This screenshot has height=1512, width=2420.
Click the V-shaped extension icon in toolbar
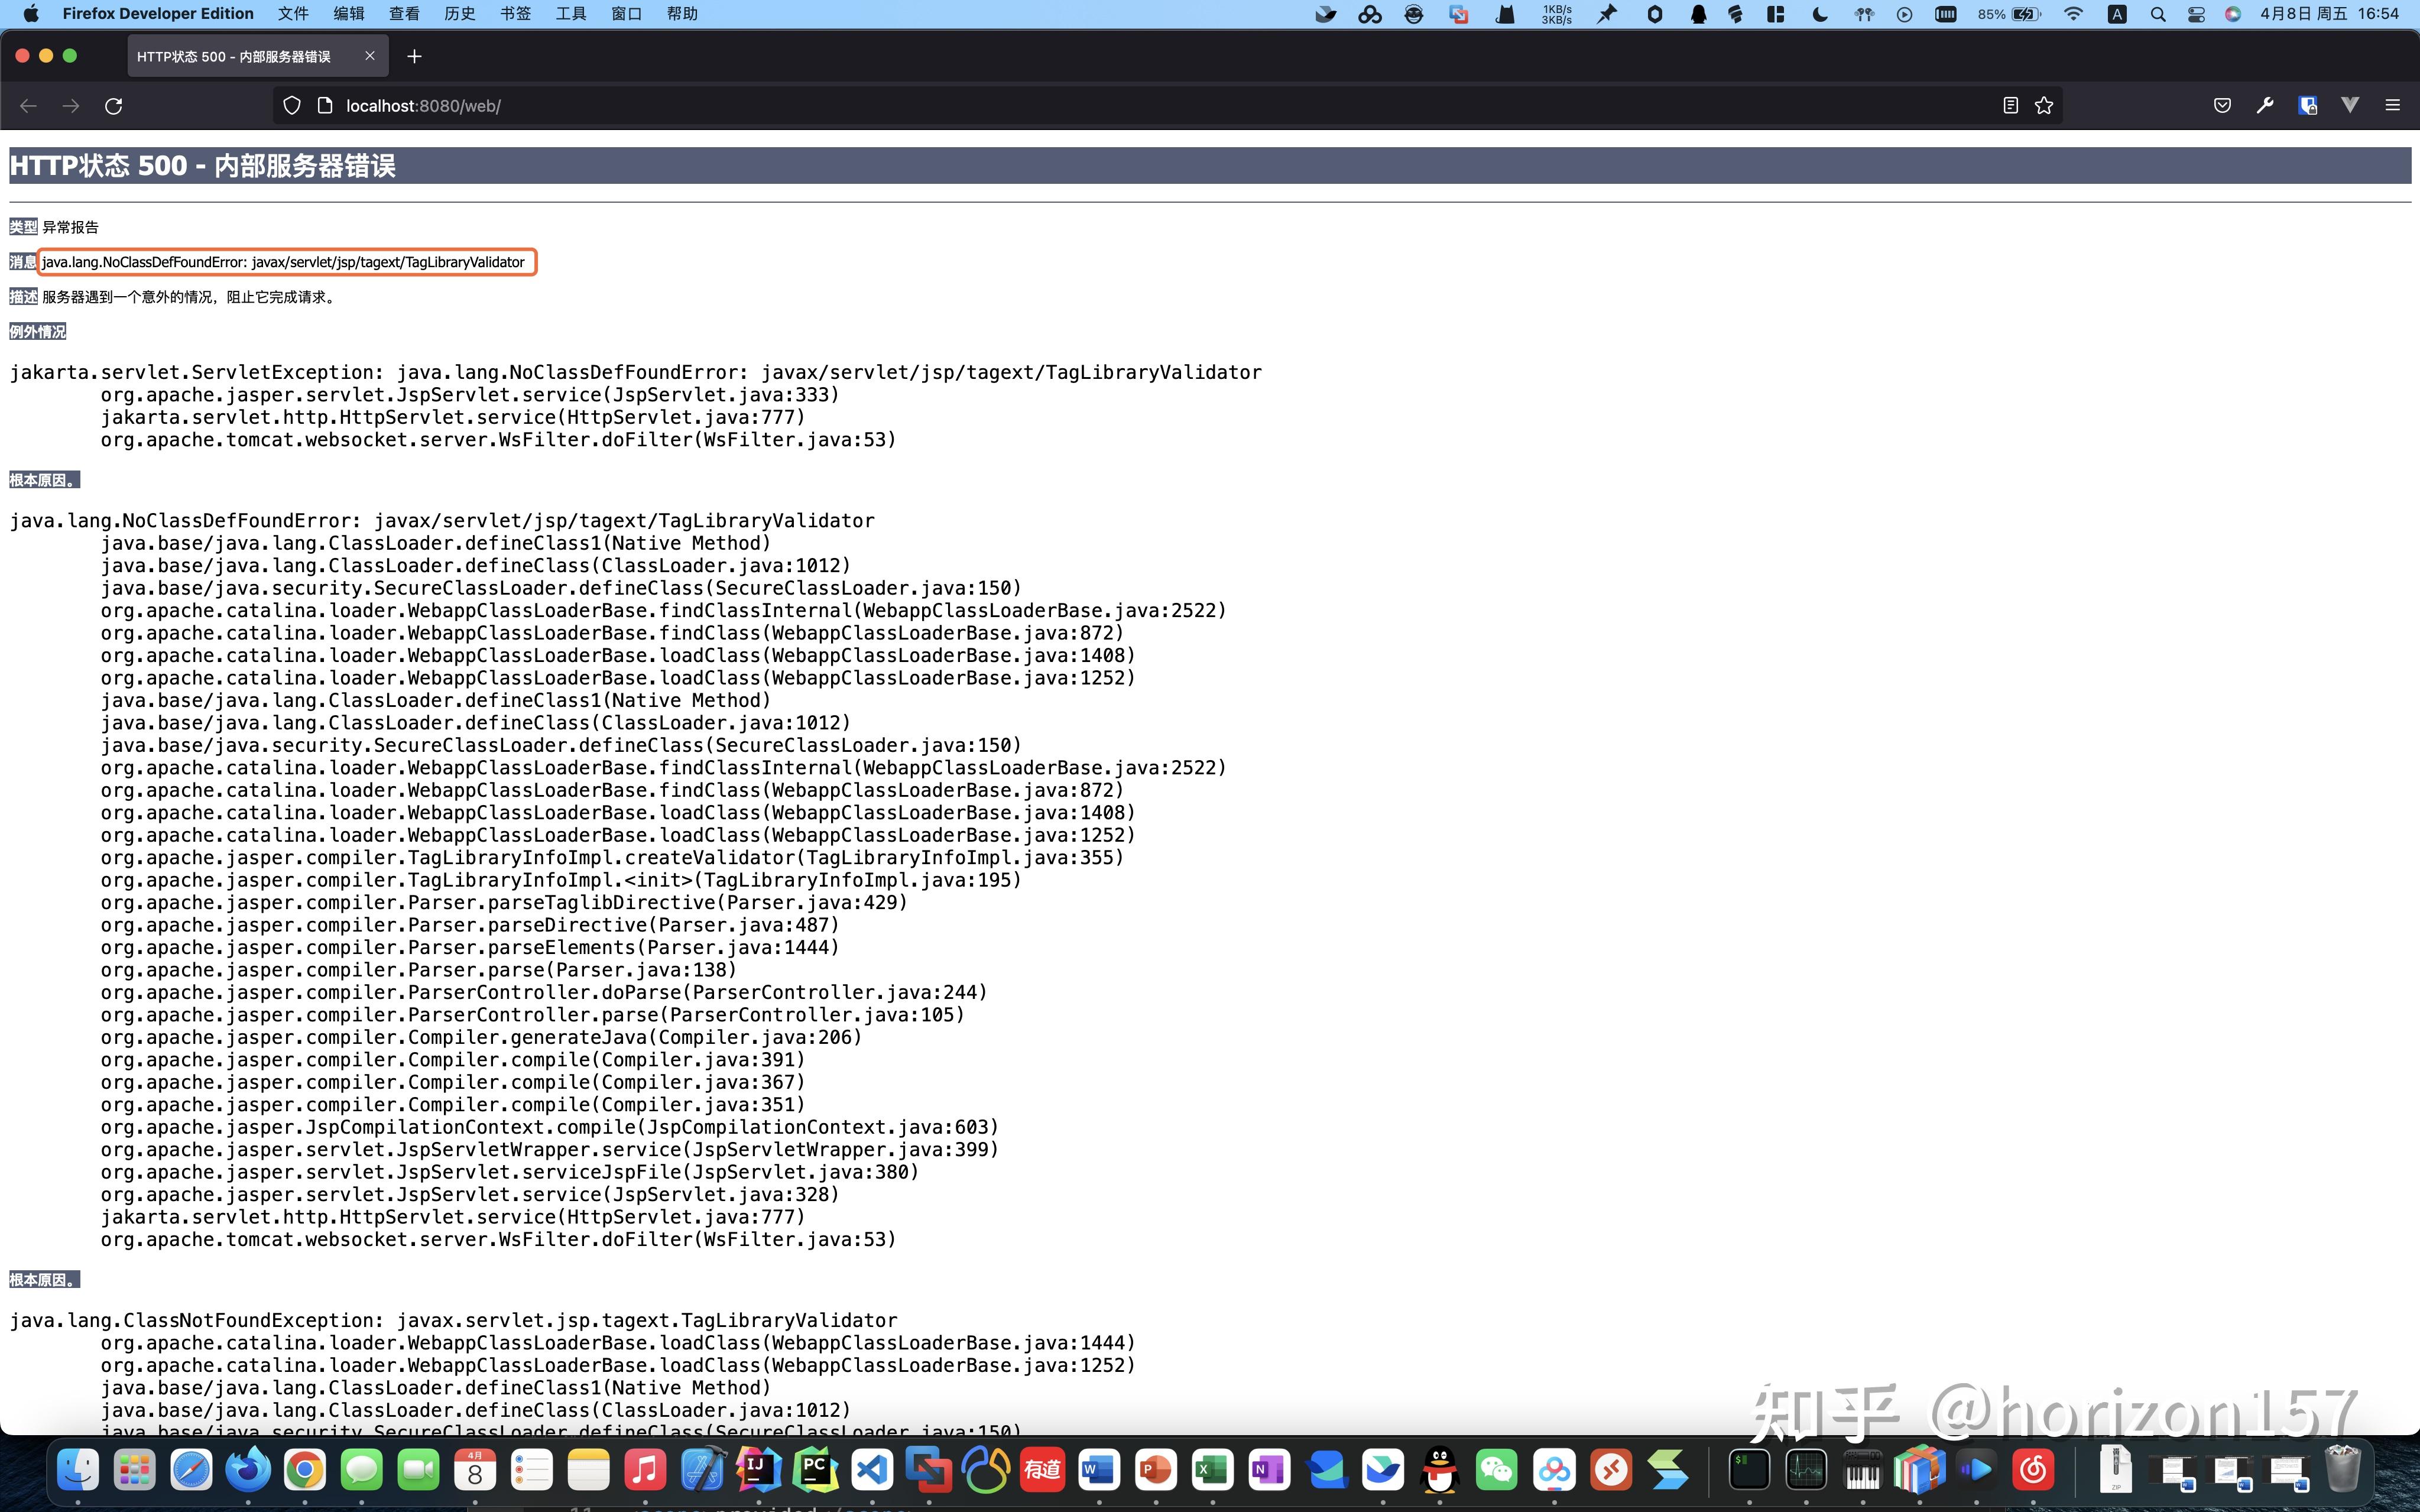click(2350, 105)
